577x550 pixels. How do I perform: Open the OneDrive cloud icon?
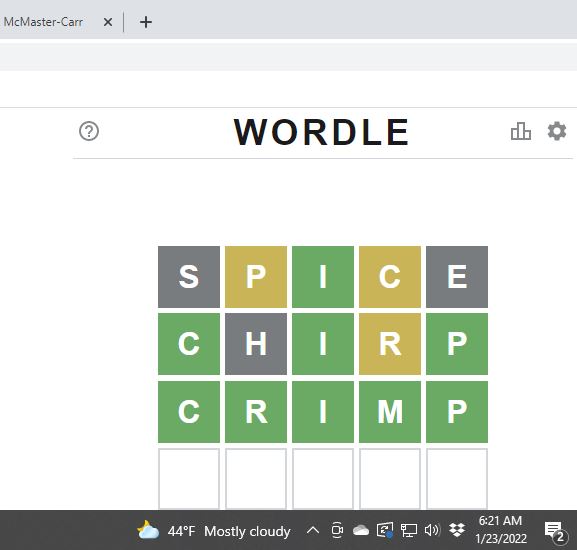pos(361,530)
